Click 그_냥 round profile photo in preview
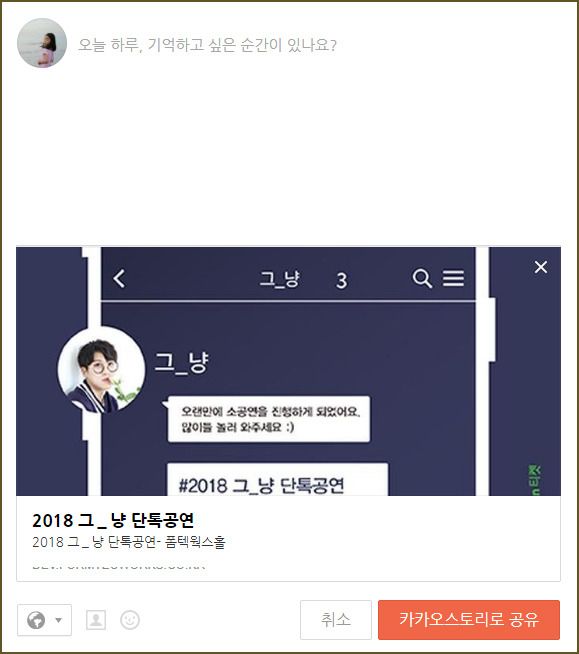 click(101, 370)
